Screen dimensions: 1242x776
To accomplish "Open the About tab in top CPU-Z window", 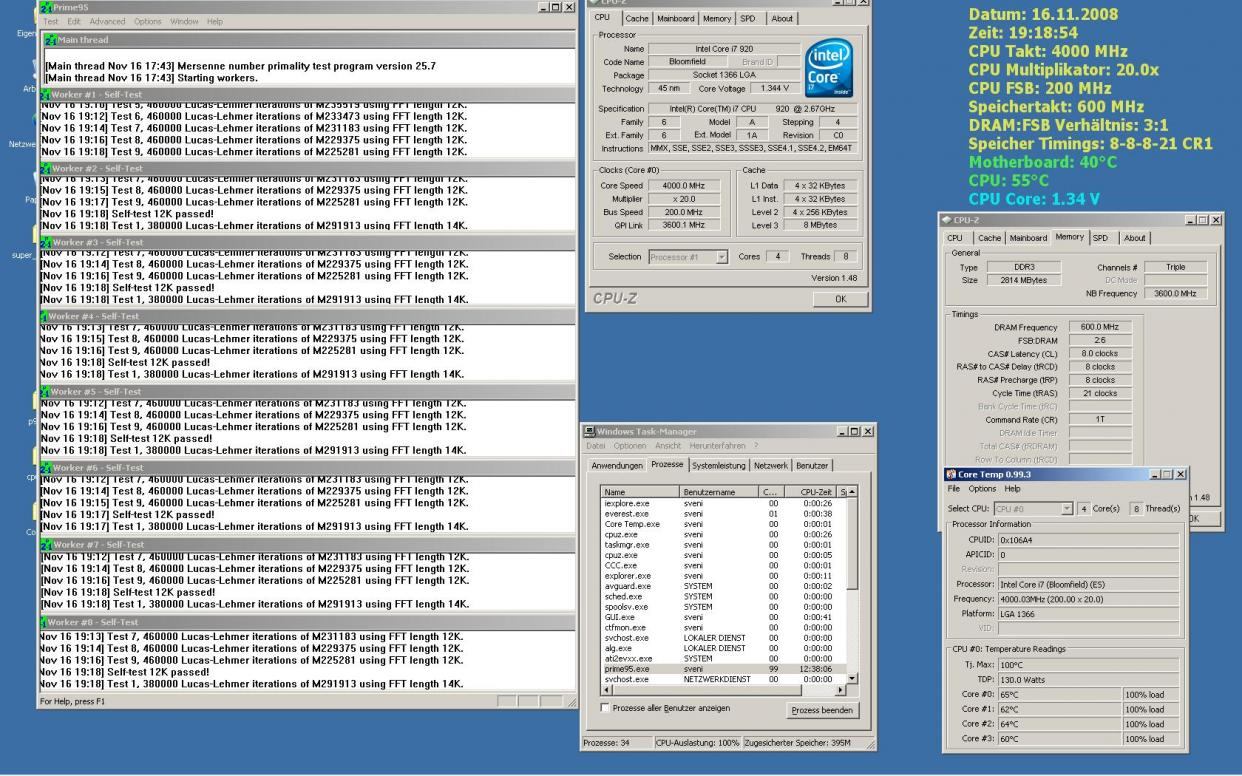I will tap(781, 18).
